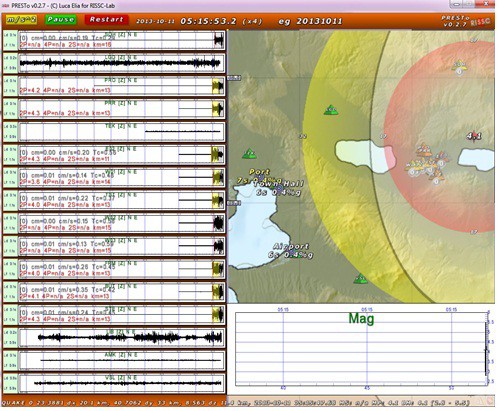The height and width of the screenshot is (411, 499).
Task: Click the PRO station trace row
Action: (x=121, y=86)
